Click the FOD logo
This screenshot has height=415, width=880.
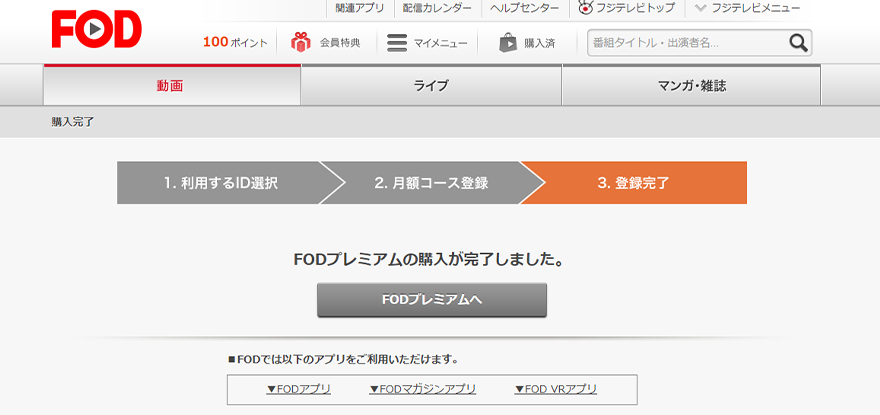tap(97, 29)
